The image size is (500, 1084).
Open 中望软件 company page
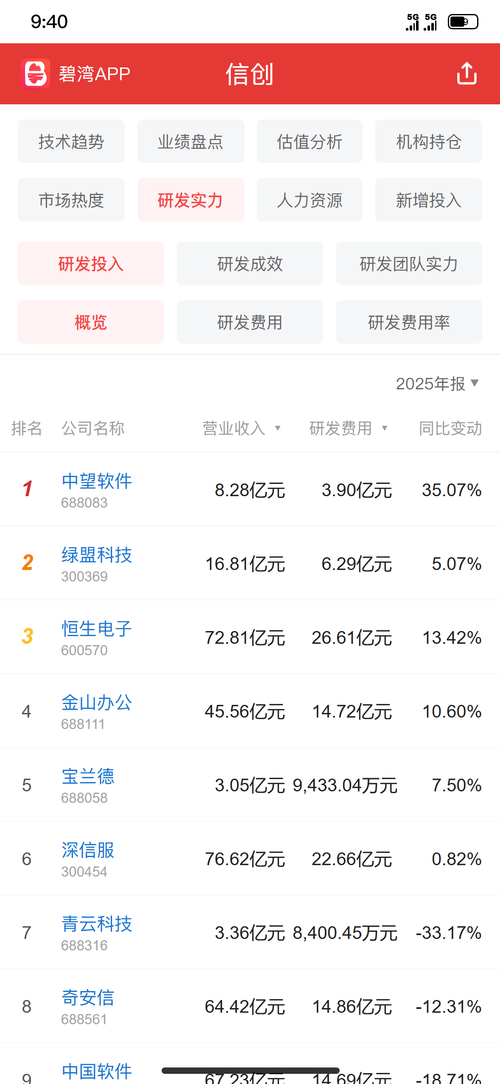(97, 481)
